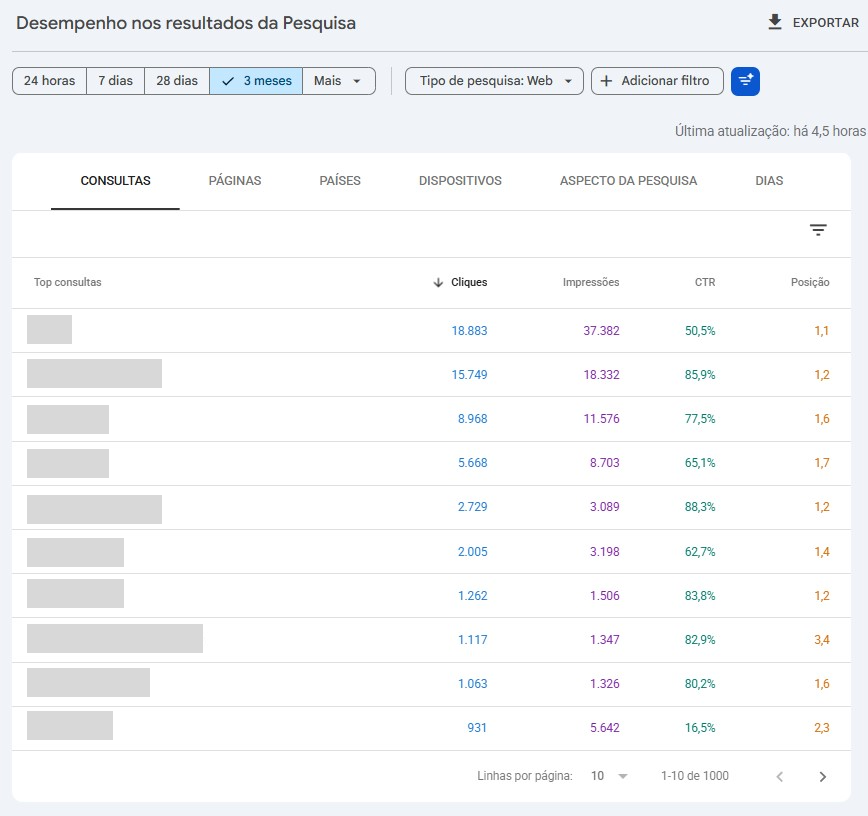Switch to ASPECTO DA PESQUISA tab

pyautogui.click(x=628, y=180)
